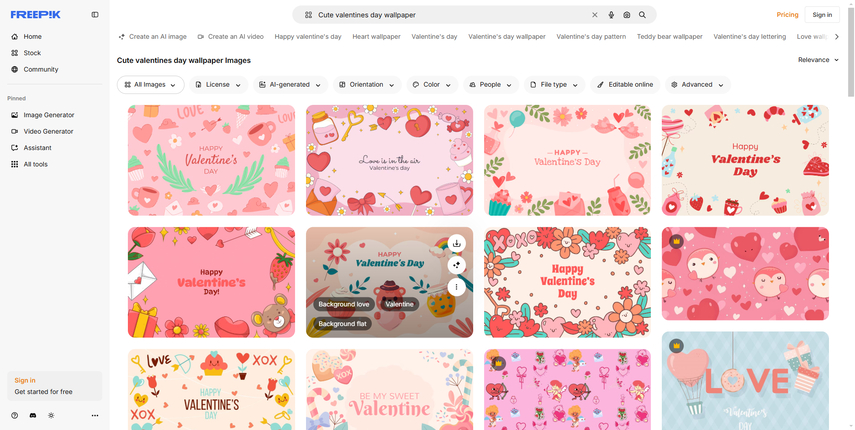The height and width of the screenshot is (430, 855).
Task: Expand All images filter dropdown
Action: tap(150, 85)
